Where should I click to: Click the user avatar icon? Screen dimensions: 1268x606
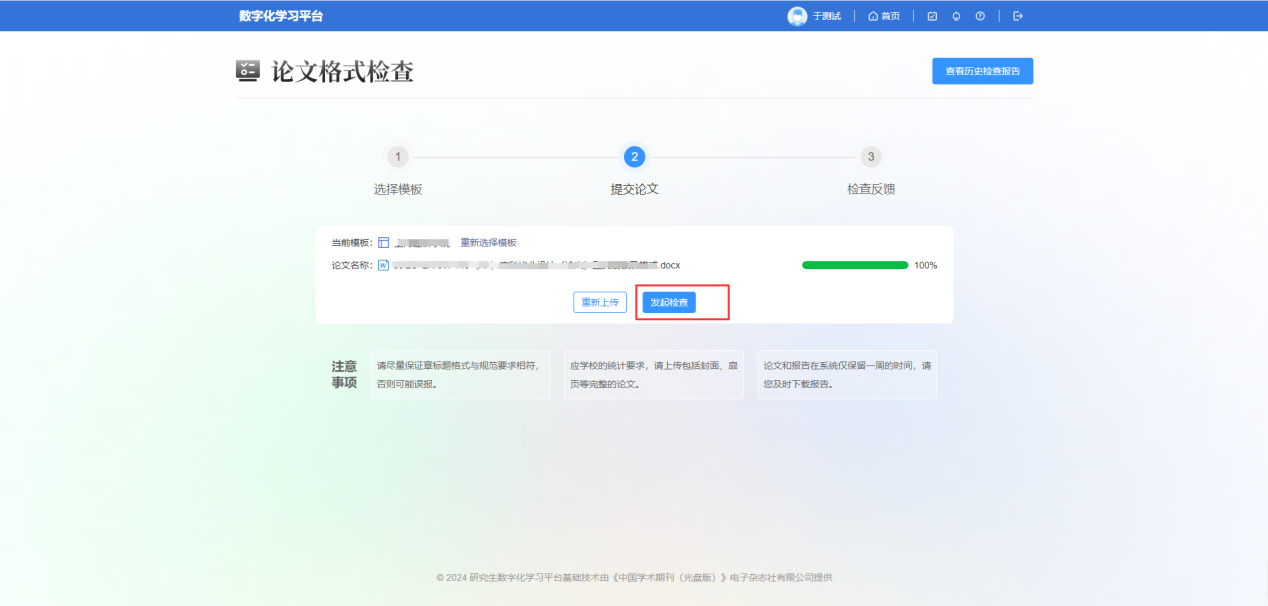tap(797, 16)
